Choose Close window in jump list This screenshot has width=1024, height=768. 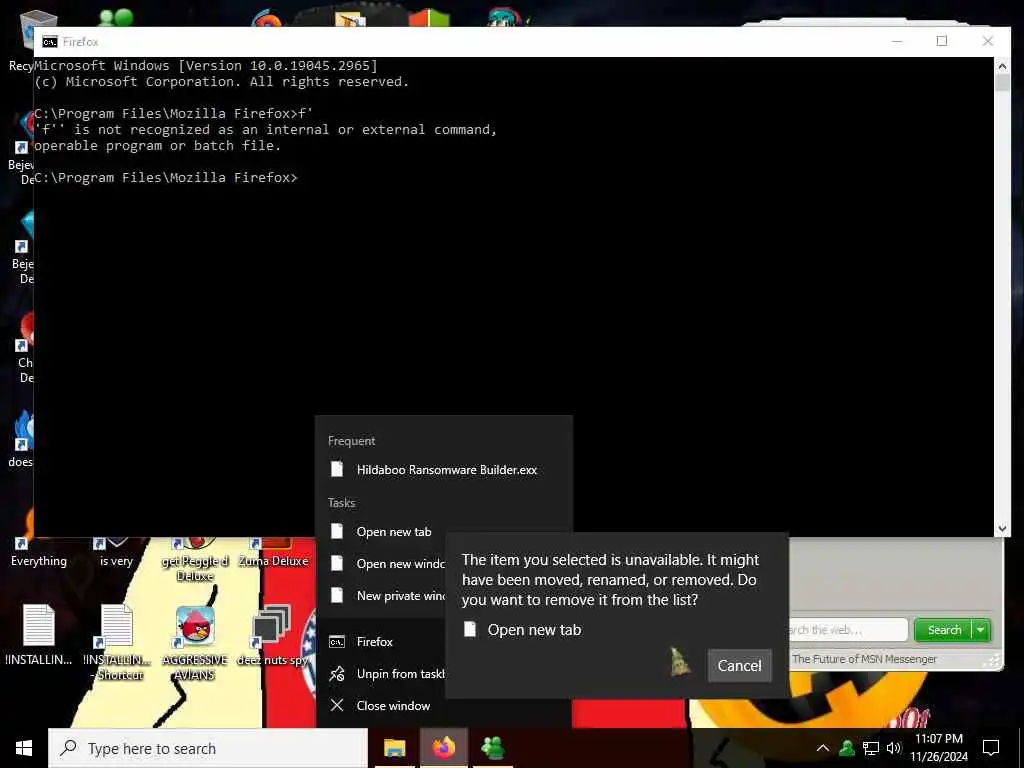tap(380, 705)
